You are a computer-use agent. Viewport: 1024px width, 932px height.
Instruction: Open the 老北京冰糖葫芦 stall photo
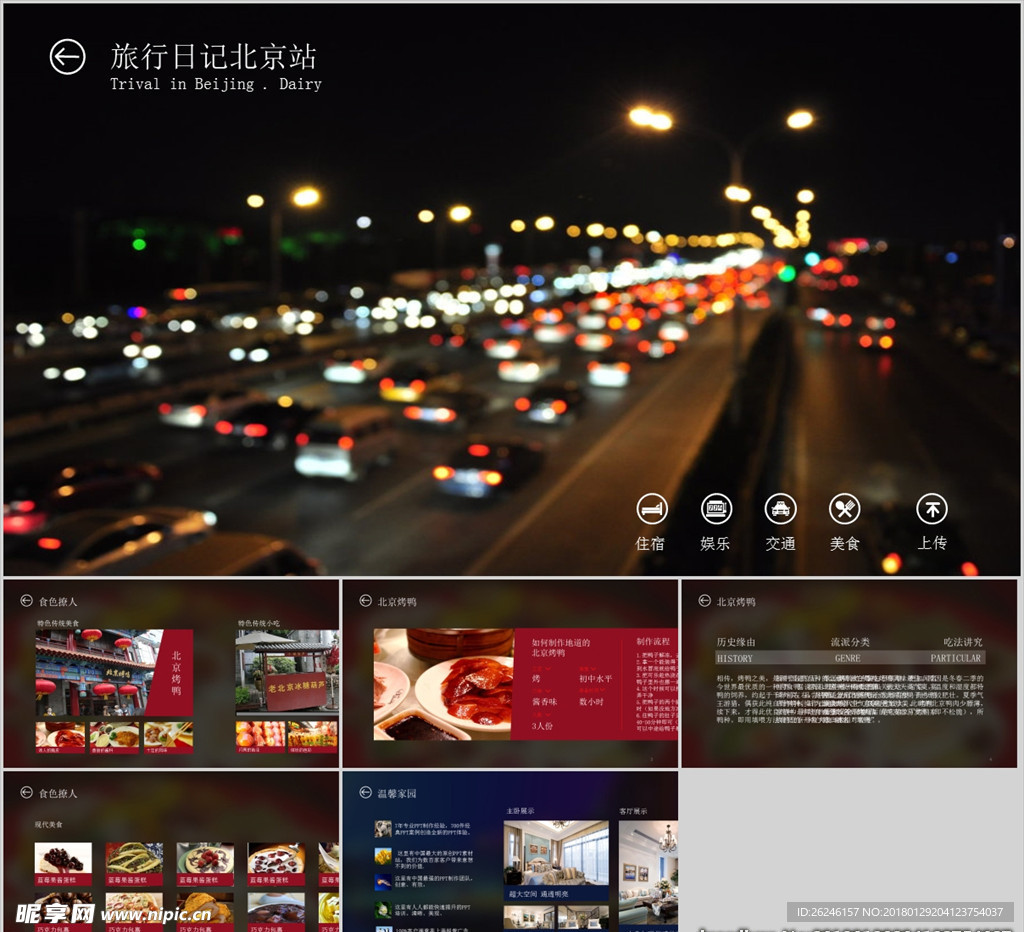click(287, 673)
